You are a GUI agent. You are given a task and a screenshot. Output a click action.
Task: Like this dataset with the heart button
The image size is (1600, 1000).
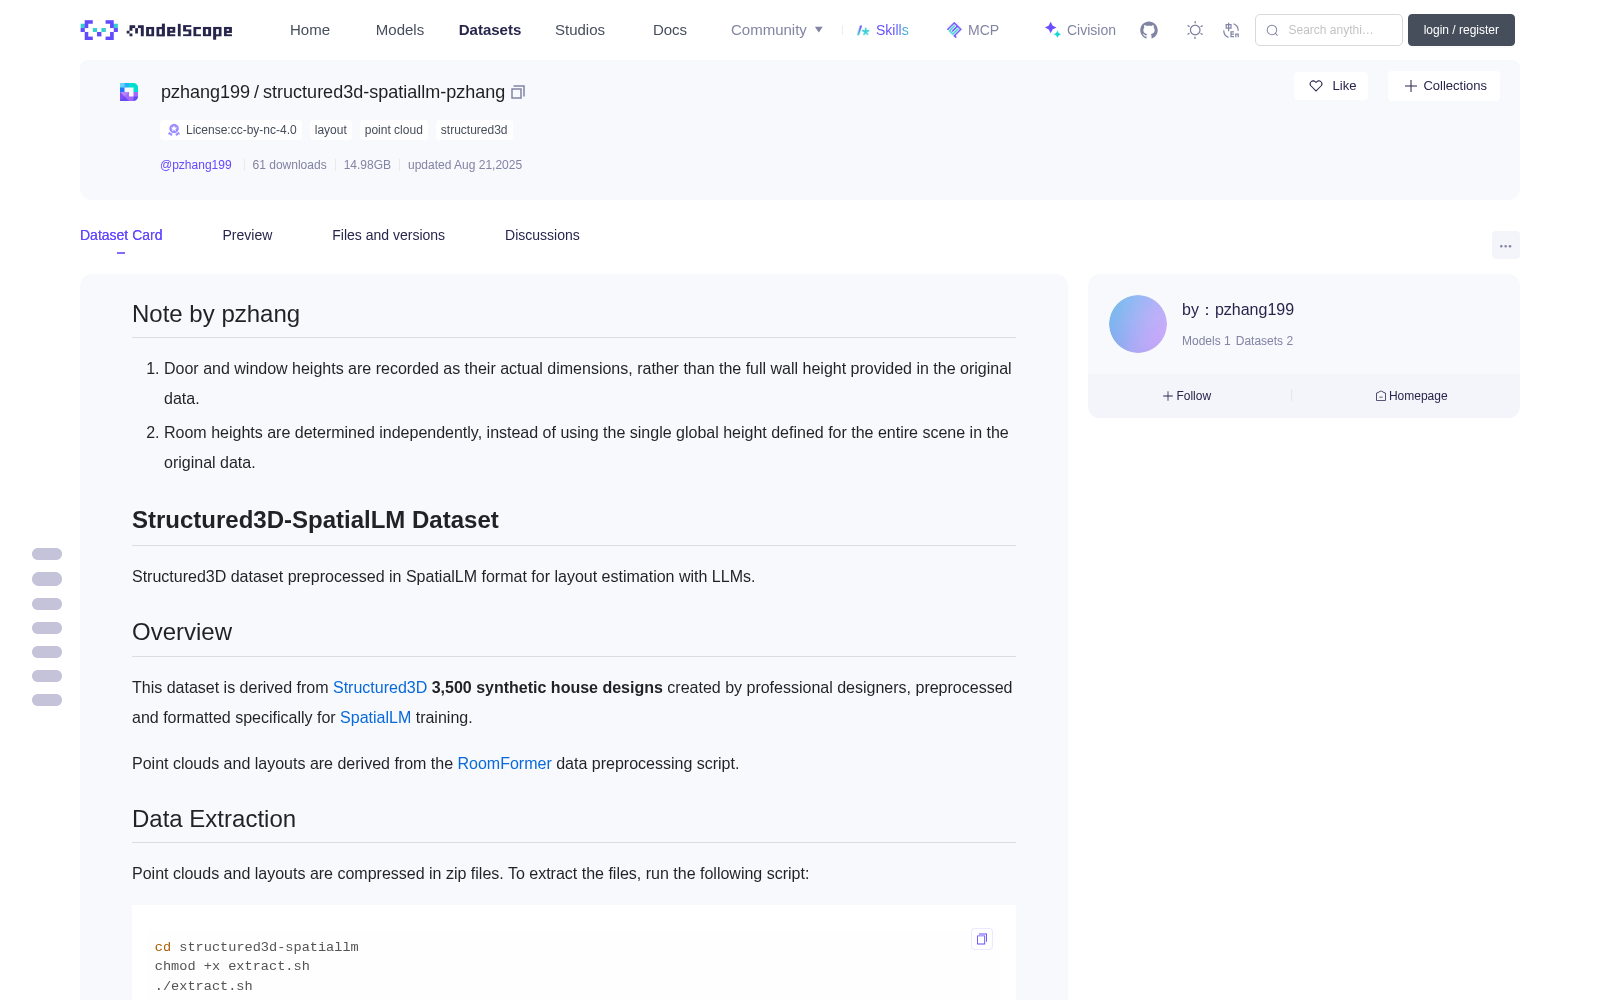coord(1331,86)
